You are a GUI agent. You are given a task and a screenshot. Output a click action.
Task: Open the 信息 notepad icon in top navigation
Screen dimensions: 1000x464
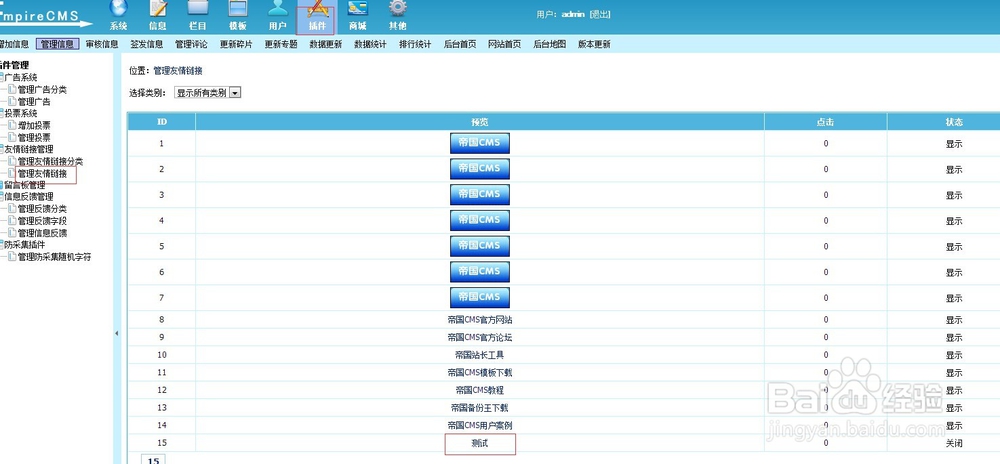158,8
